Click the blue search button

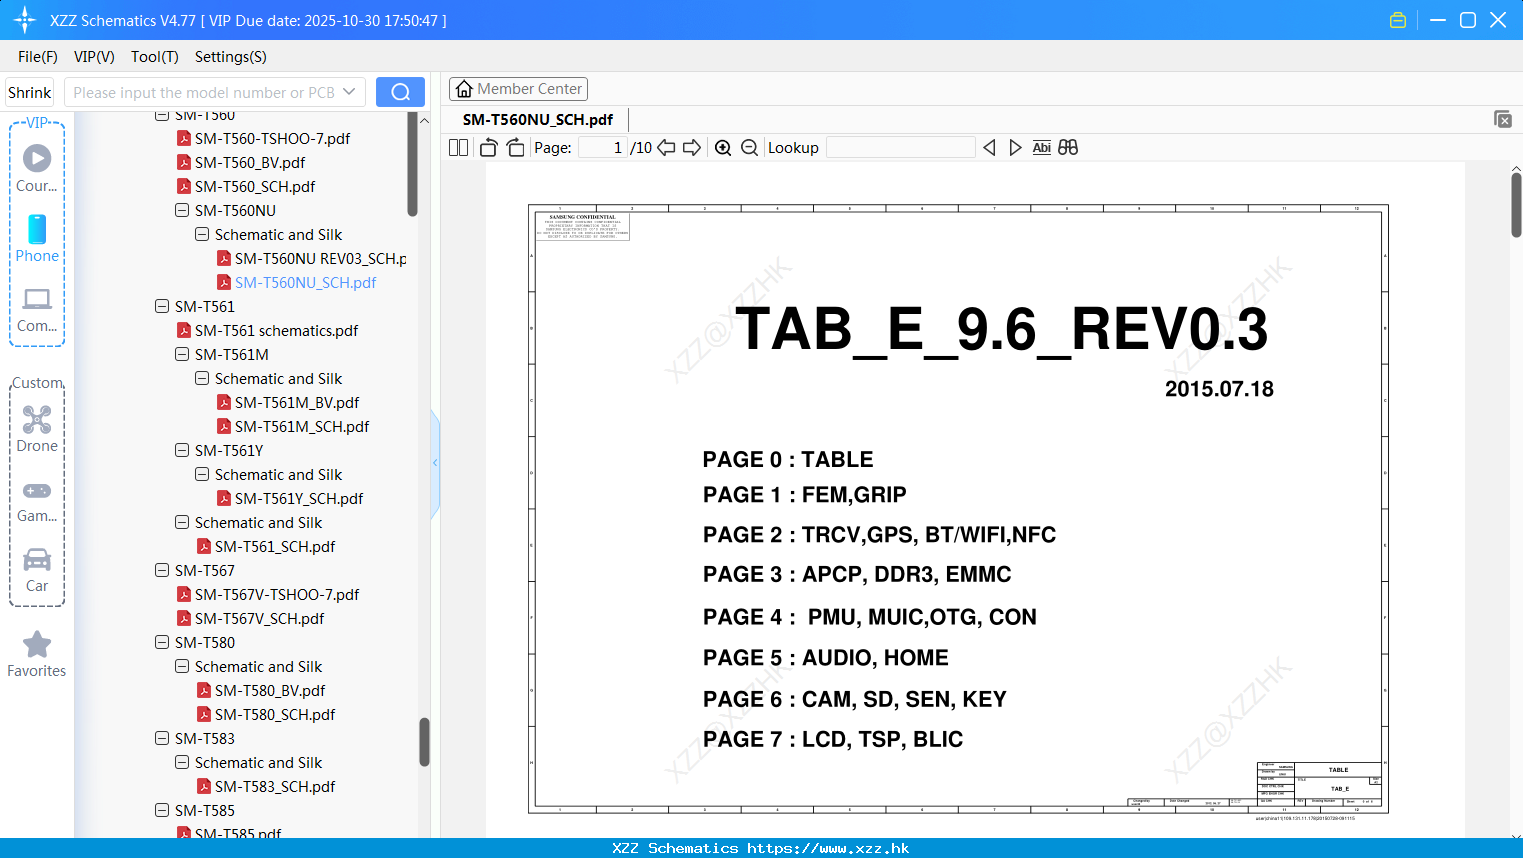(400, 92)
